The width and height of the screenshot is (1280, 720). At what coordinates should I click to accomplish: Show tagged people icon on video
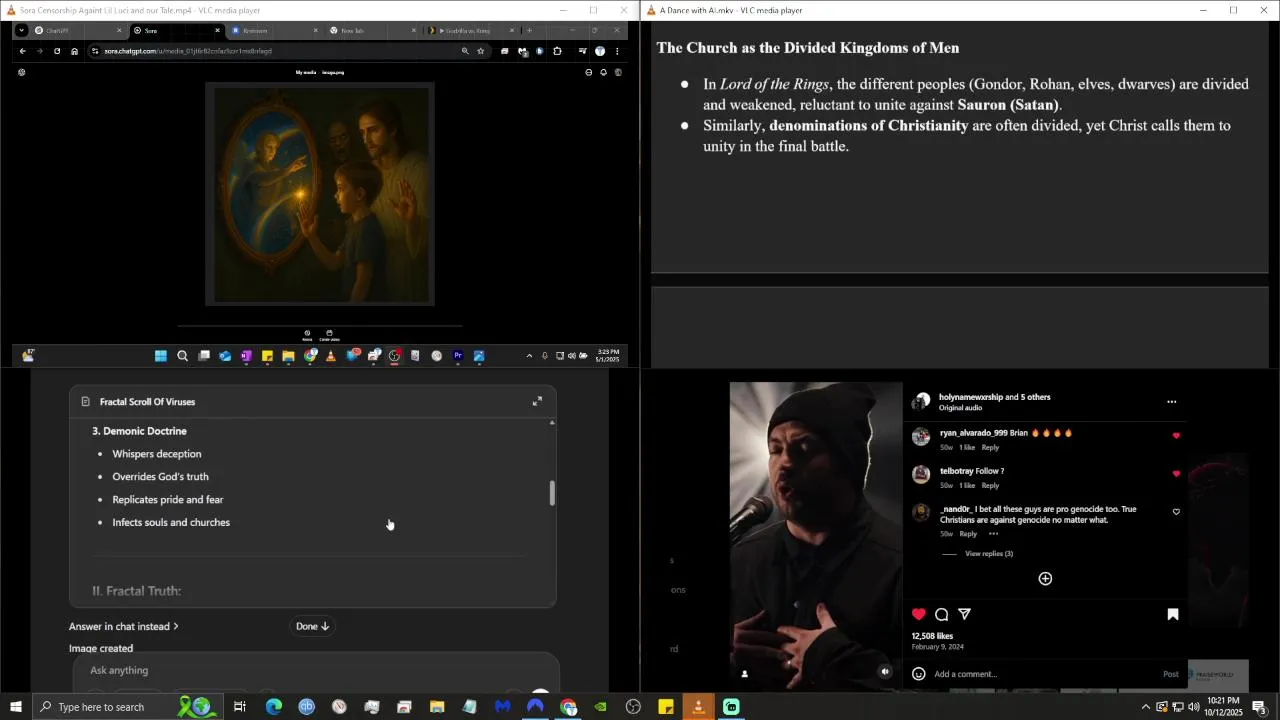tap(744, 673)
